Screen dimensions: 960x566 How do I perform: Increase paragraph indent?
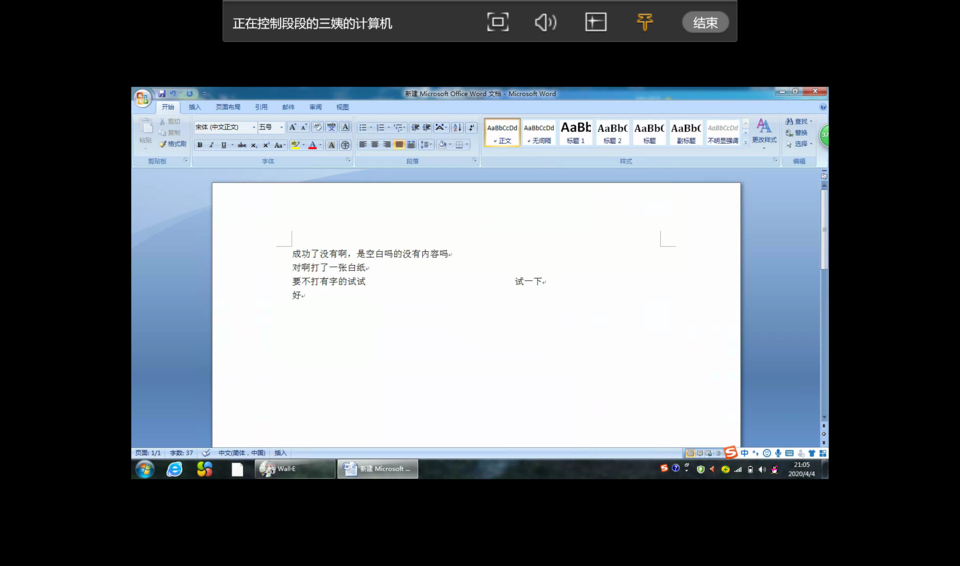[427, 127]
